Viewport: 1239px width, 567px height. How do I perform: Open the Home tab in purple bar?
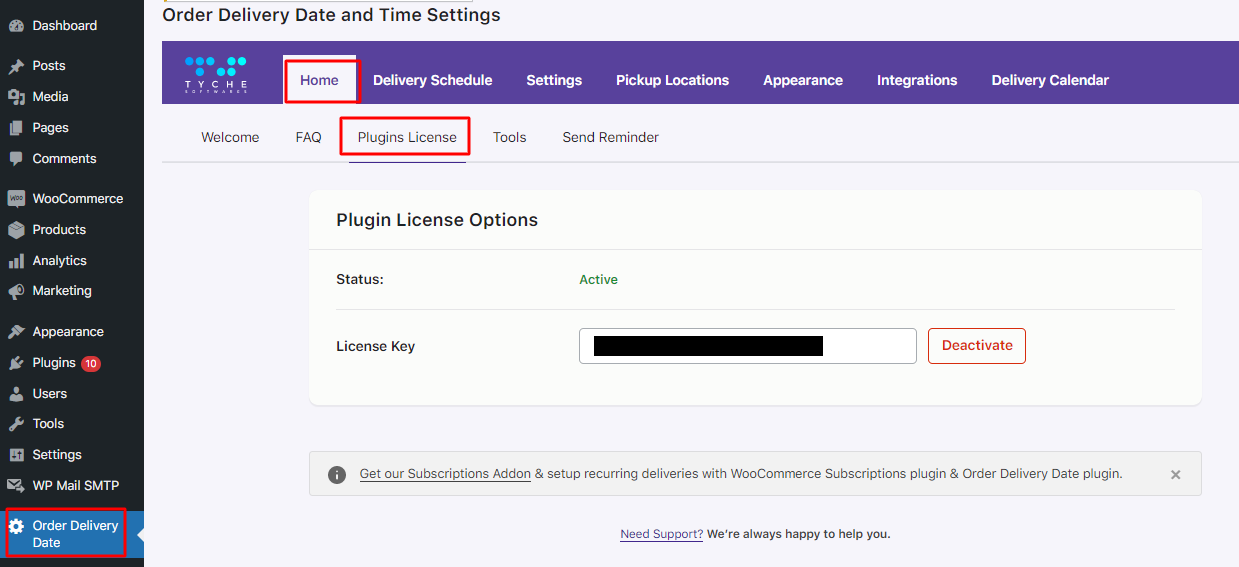click(320, 80)
